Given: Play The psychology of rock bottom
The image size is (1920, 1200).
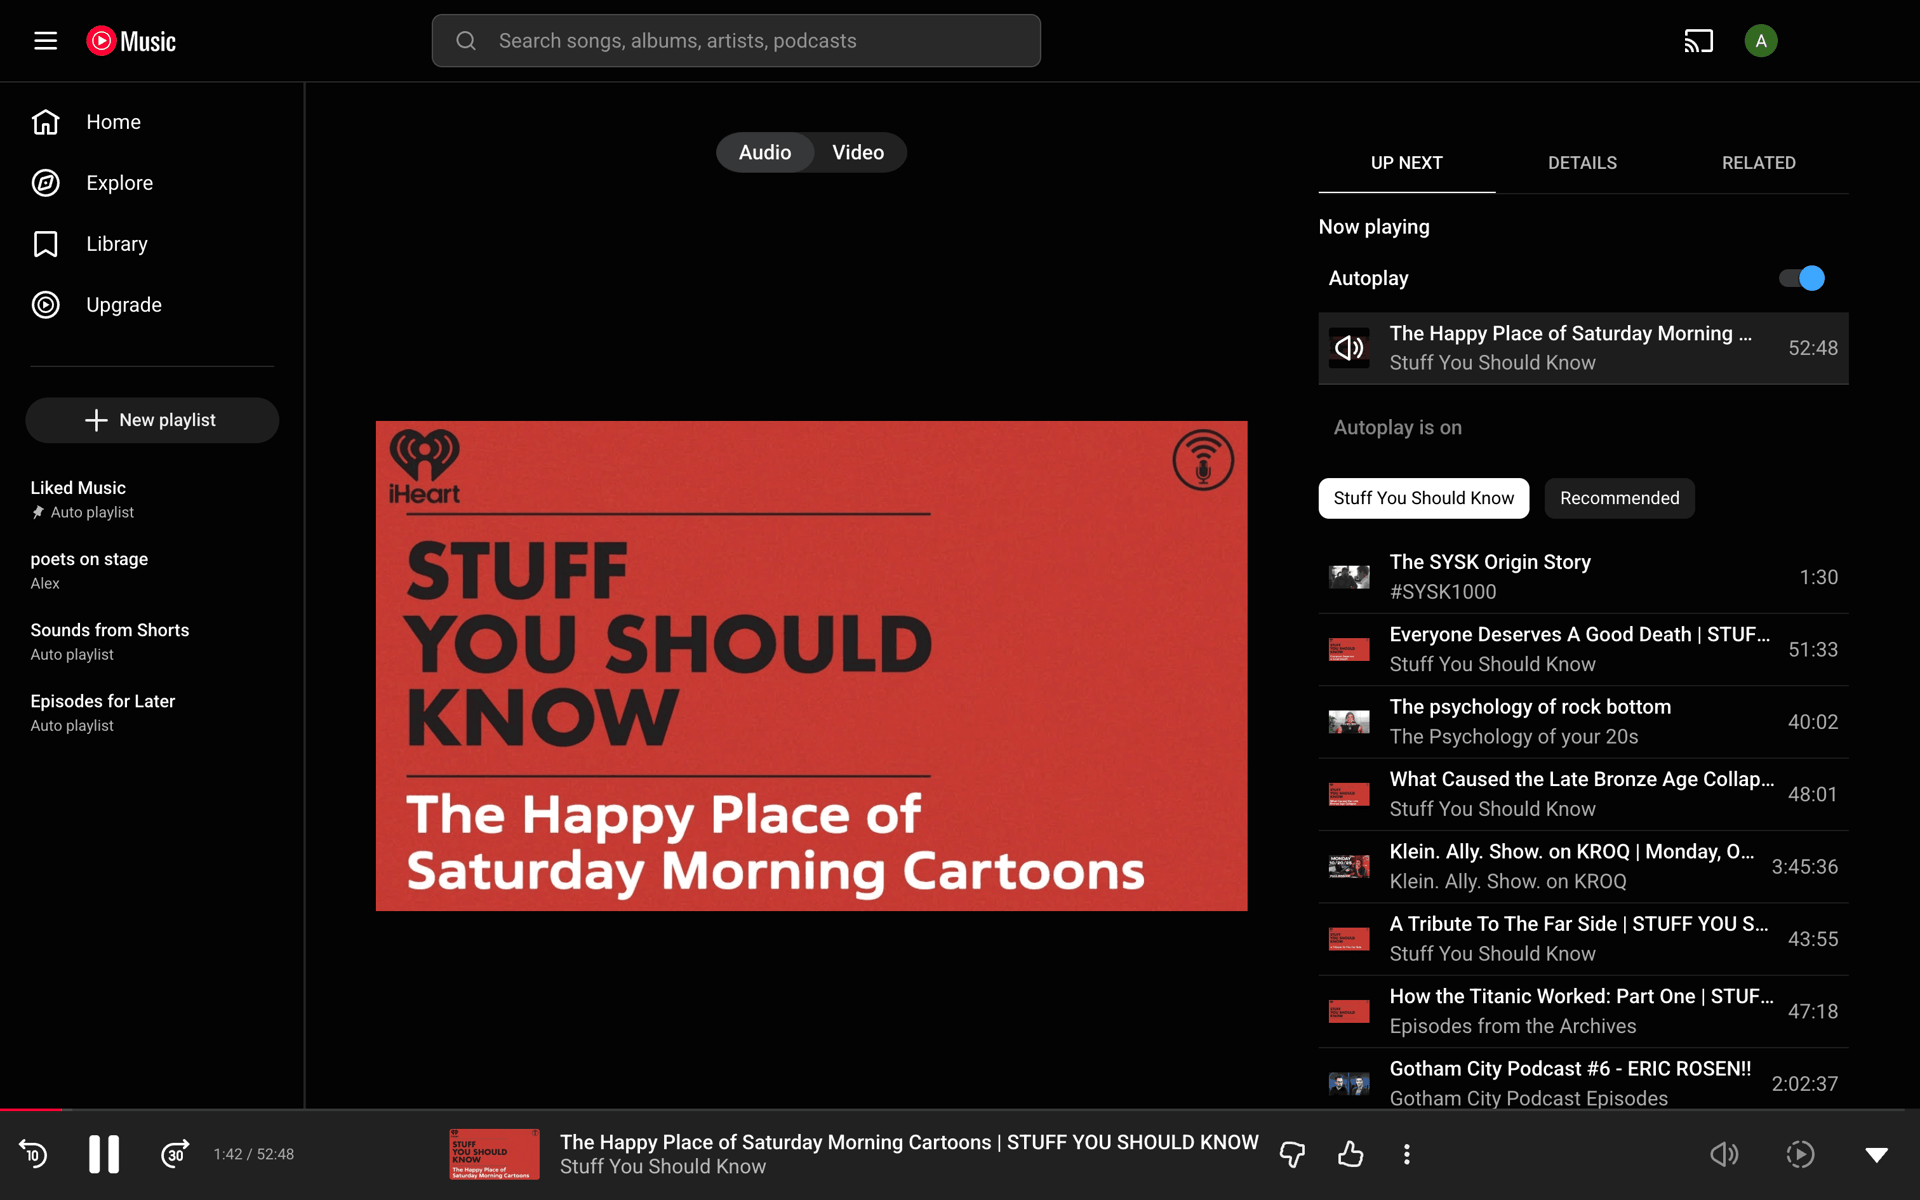Looking at the screenshot, I should (x=1583, y=722).
